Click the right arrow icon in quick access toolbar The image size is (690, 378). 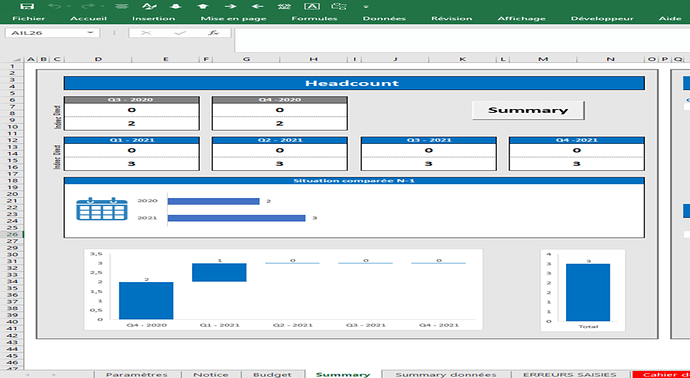230,6
